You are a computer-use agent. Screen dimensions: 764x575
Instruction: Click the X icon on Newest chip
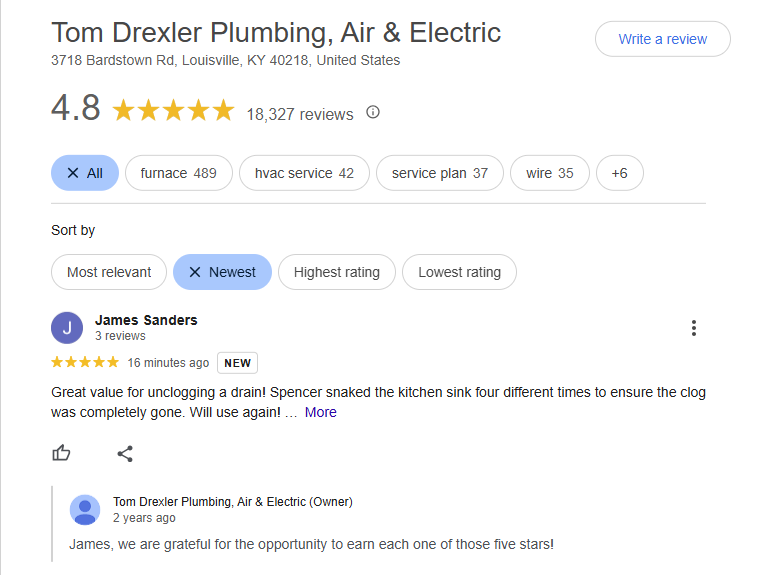pyautogui.click(x=195, y=272)
